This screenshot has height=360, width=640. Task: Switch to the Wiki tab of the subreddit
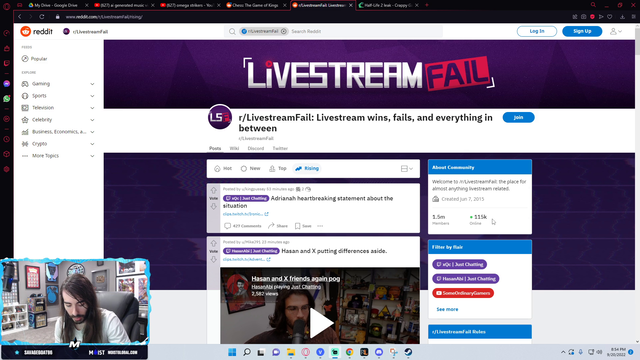tap(234, 149)
